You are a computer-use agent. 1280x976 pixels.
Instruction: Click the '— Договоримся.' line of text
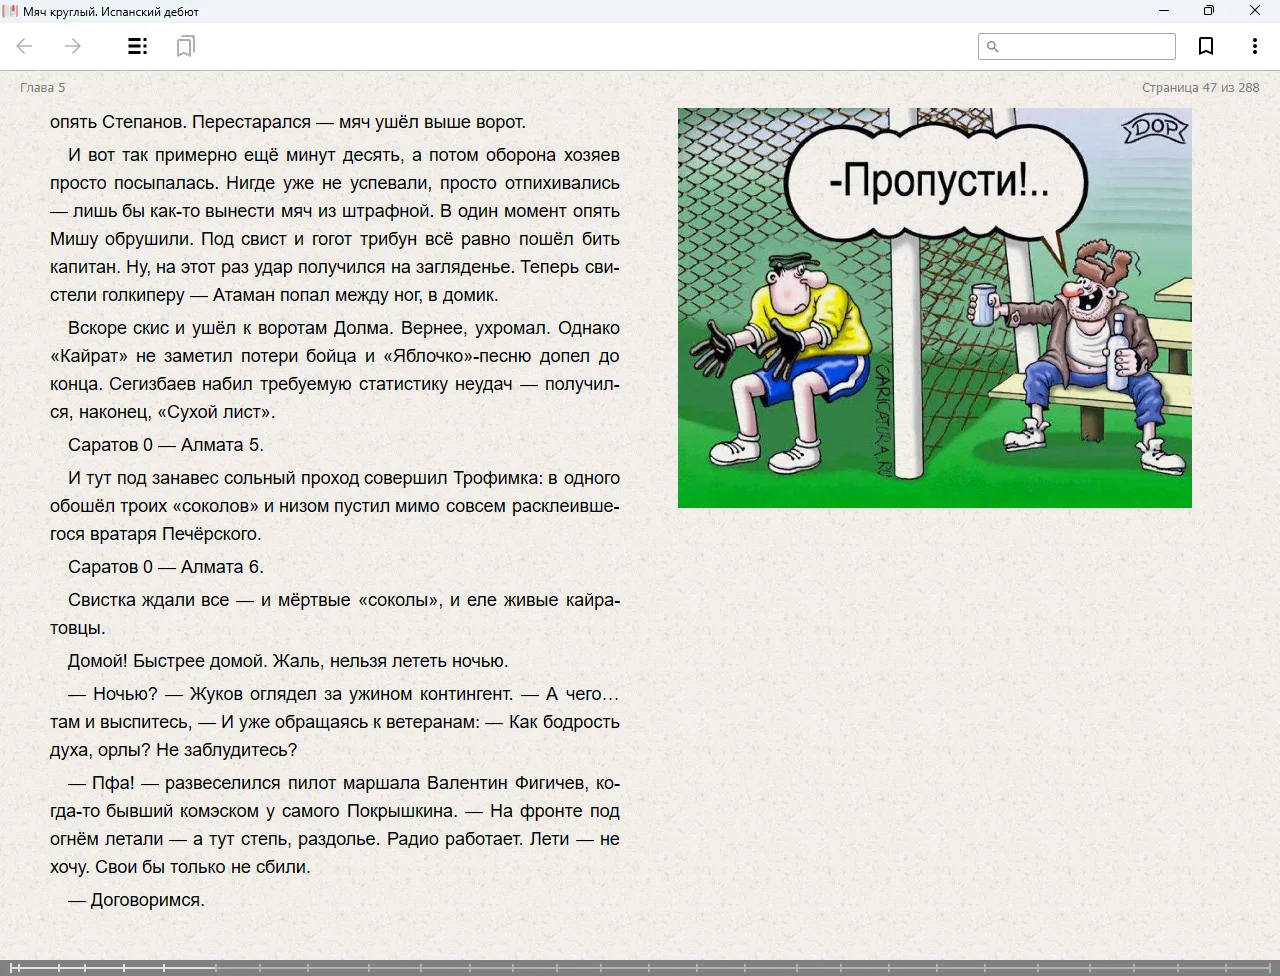pyautogui.click(x=136, y=900)
